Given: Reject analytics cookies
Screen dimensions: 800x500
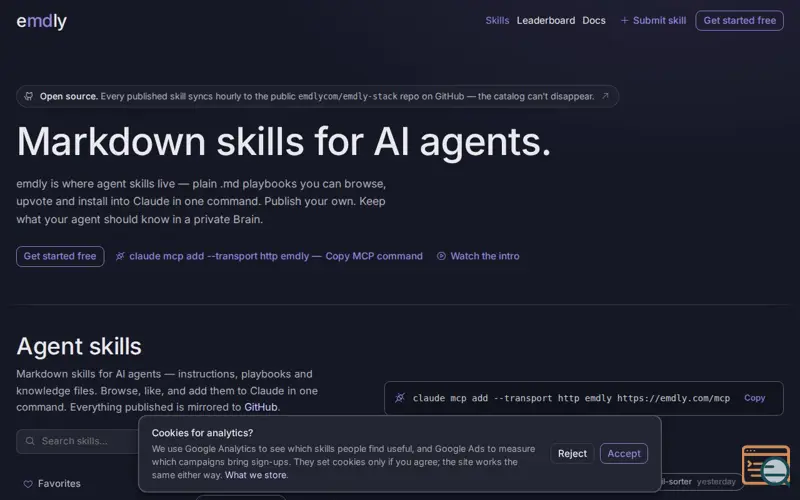Looking at the screenshot, I should (572, 454).
